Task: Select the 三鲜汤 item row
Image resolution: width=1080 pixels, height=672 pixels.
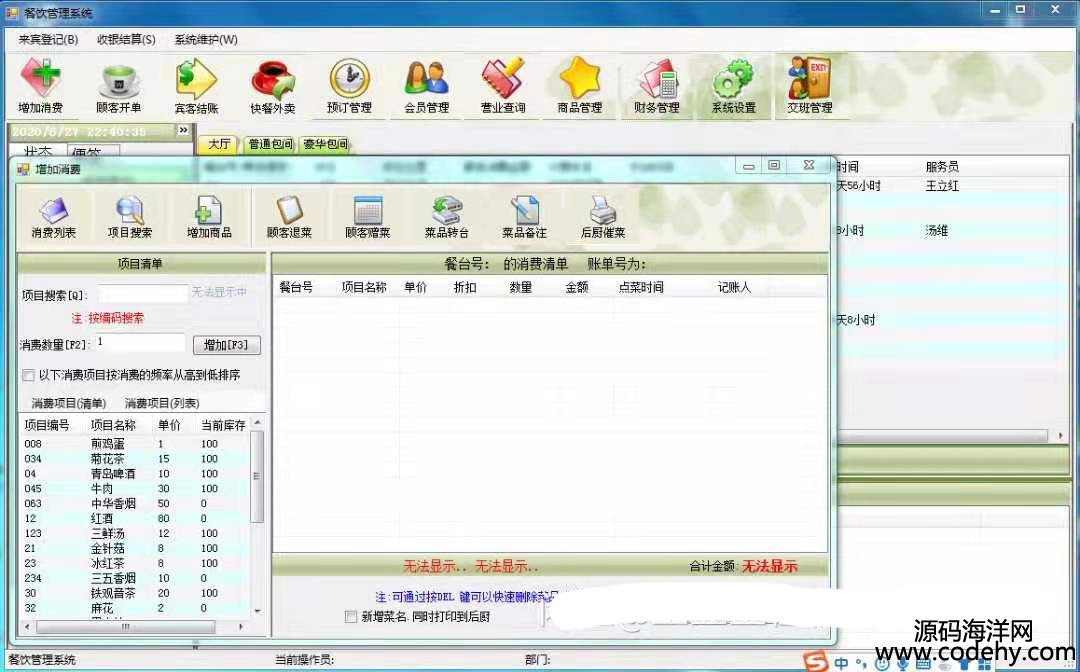Action: click(x=134, y=533)
